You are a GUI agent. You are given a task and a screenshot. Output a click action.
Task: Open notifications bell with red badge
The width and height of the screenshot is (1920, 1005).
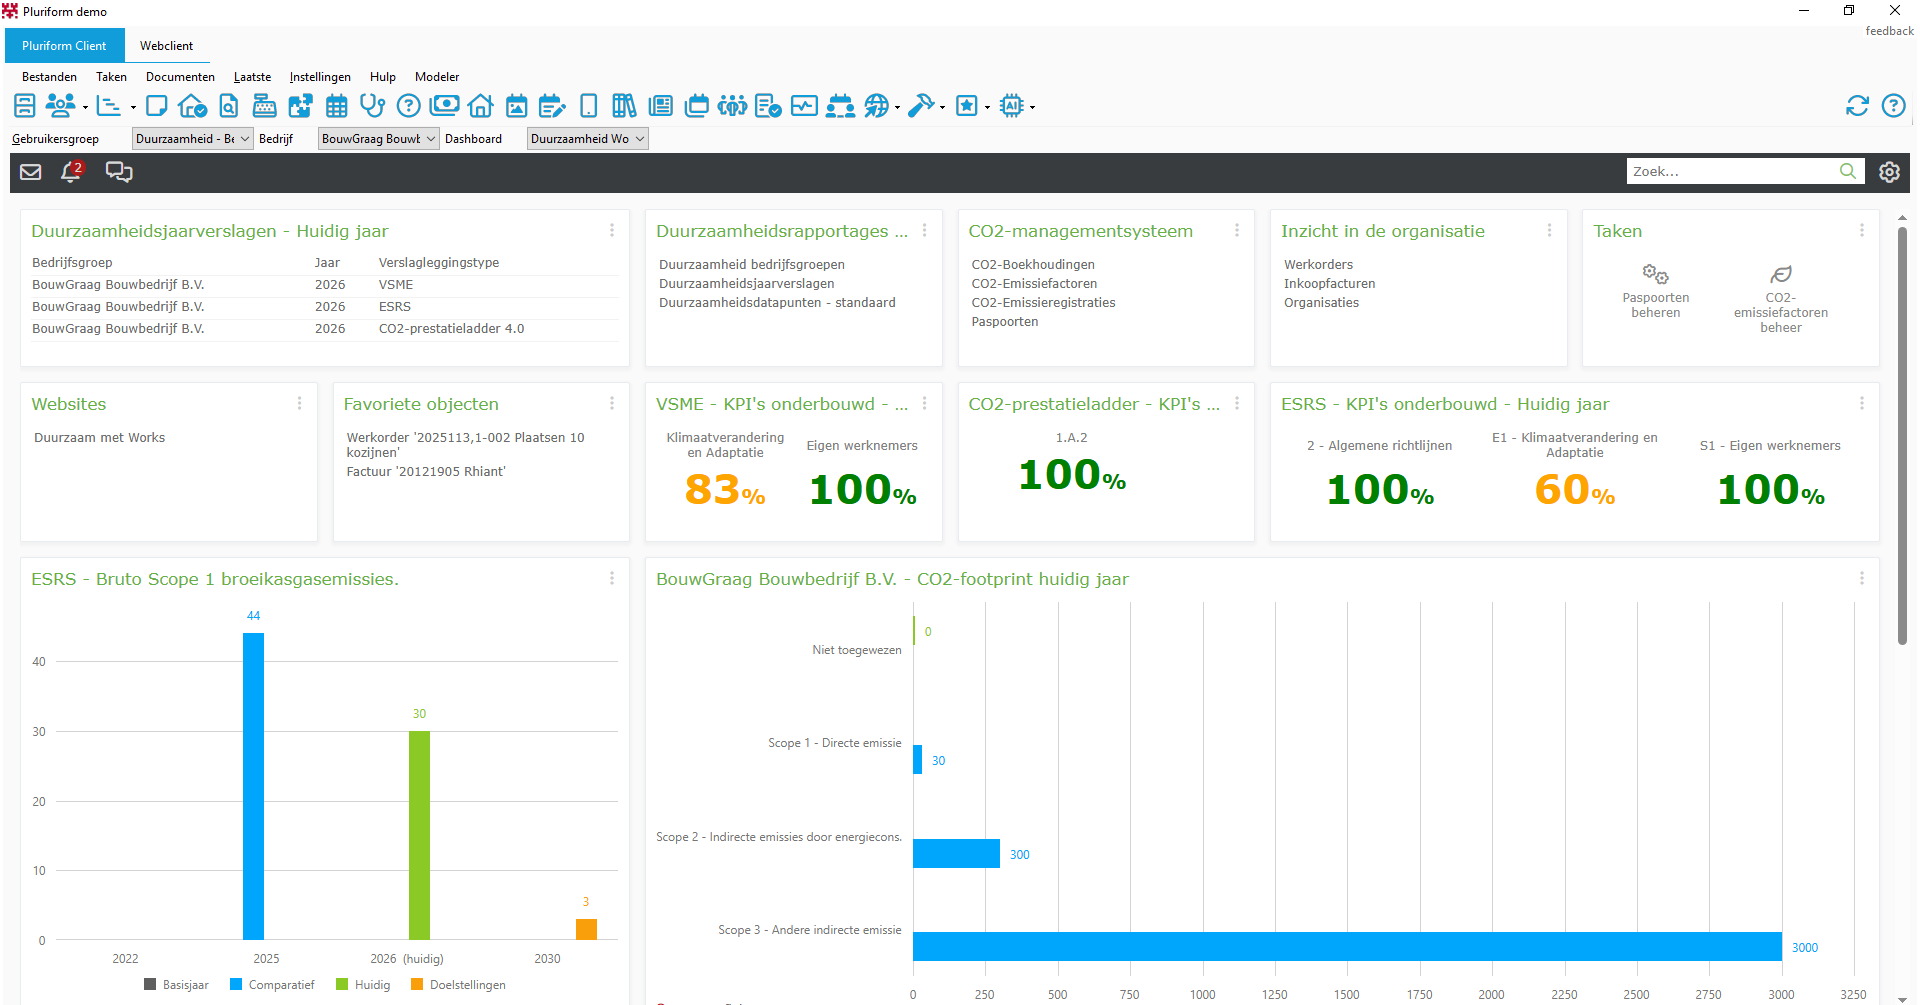click(72, 172)
